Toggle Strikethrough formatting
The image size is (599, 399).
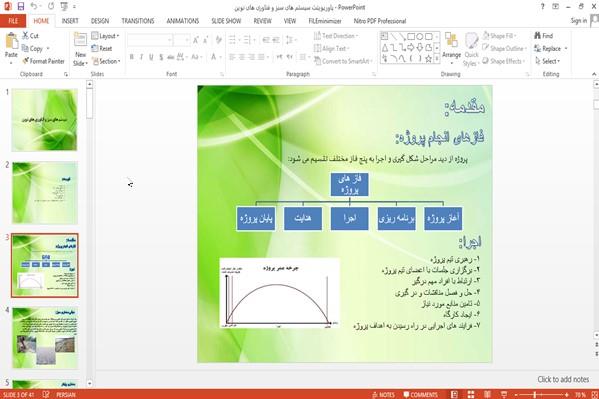coord(171,57)
